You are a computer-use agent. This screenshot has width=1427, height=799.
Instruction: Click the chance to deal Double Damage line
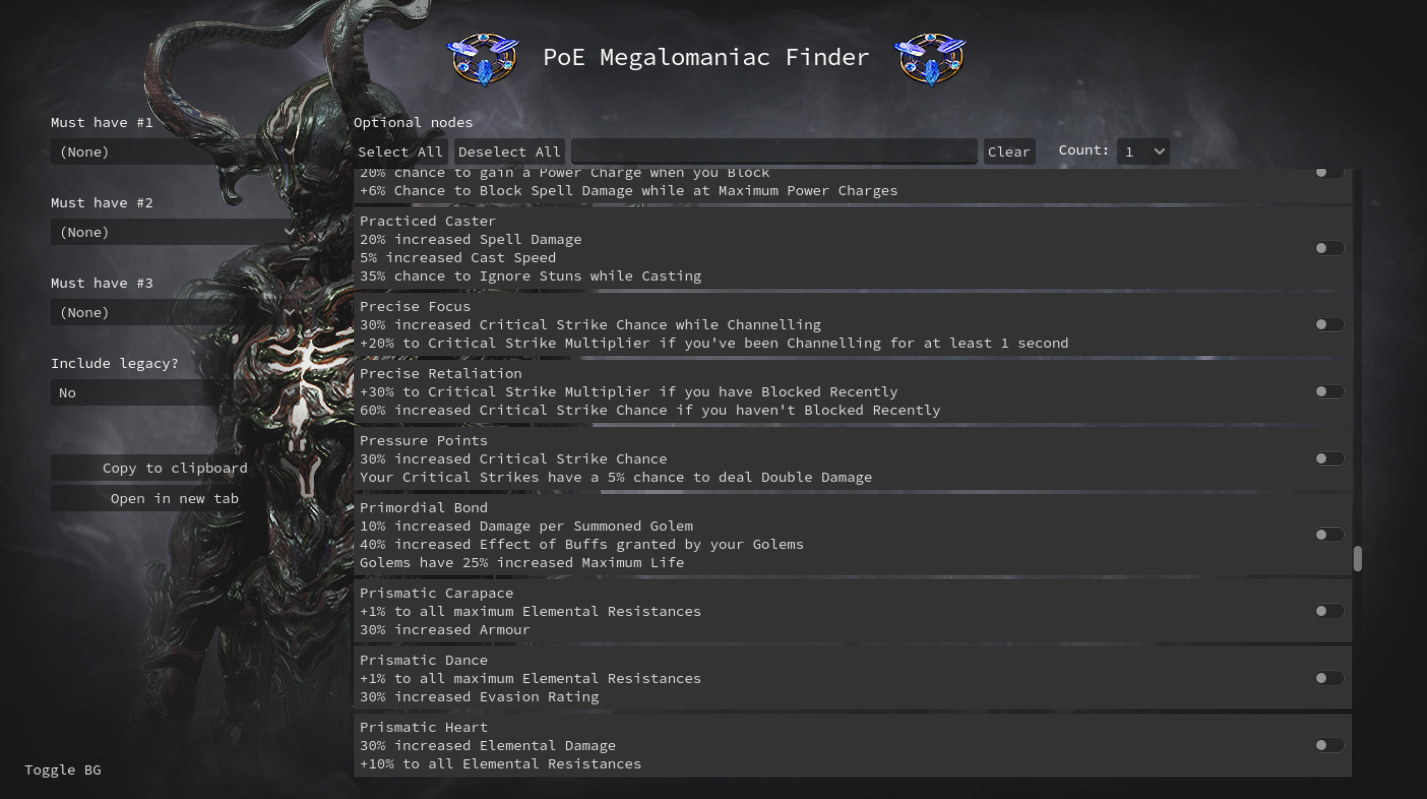[x=616, y=477]
